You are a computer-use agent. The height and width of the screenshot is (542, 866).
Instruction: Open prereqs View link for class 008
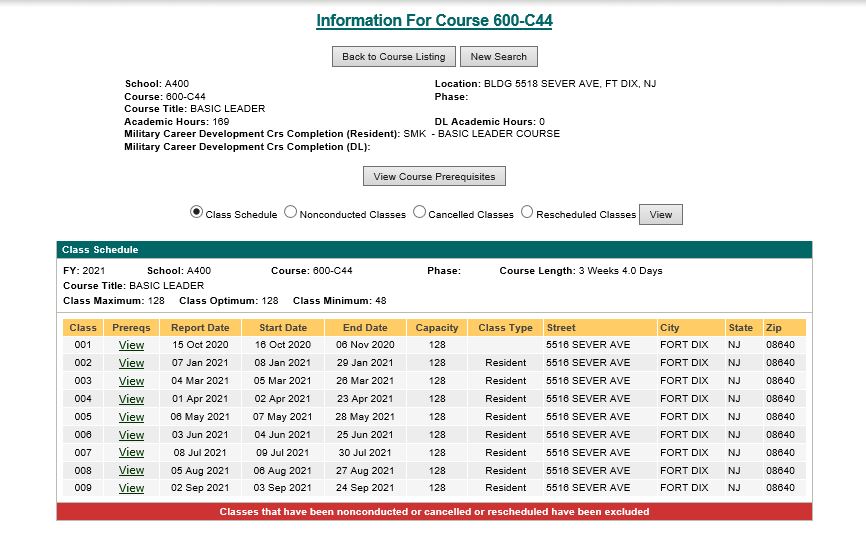[131, 470]
